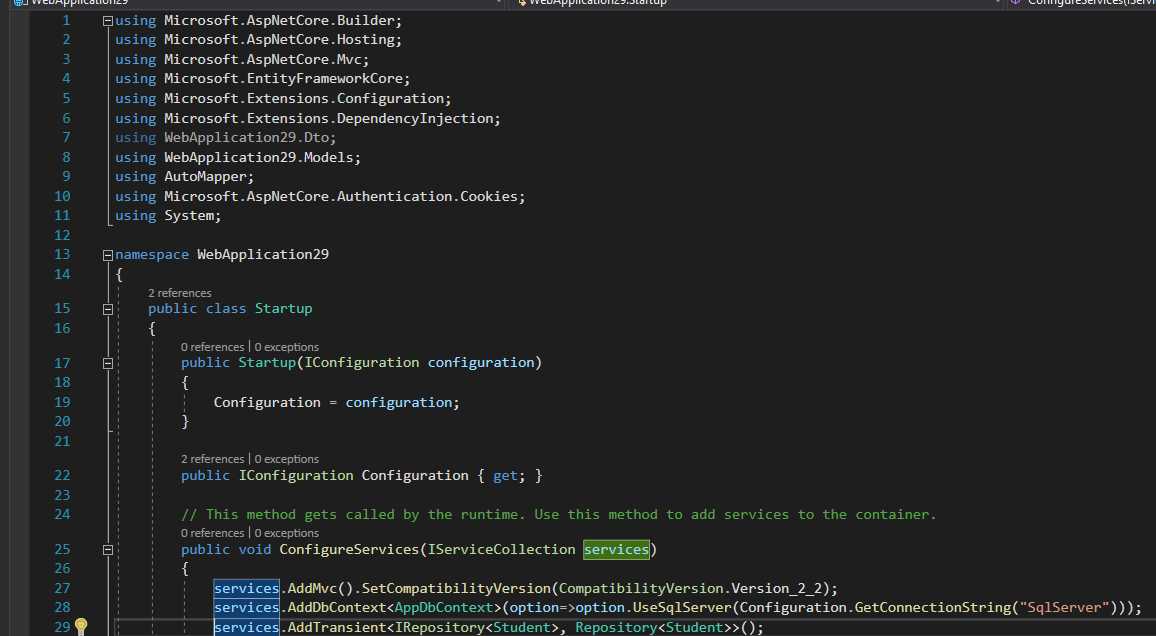Click line number 21 in the gutter

[62, 441]
